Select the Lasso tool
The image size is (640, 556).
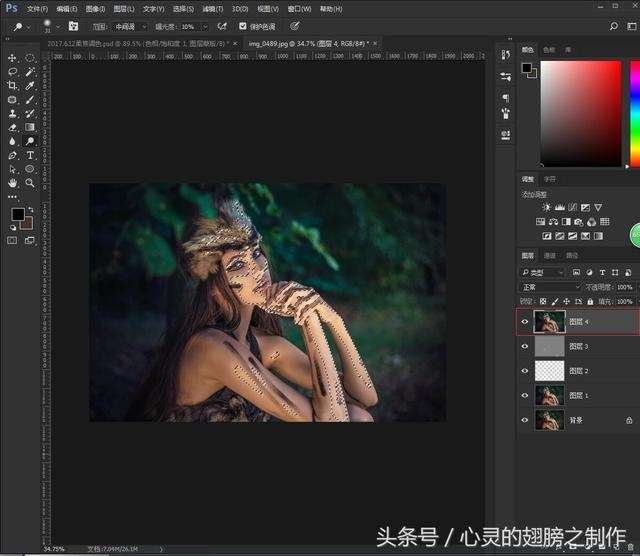point(13,72)
